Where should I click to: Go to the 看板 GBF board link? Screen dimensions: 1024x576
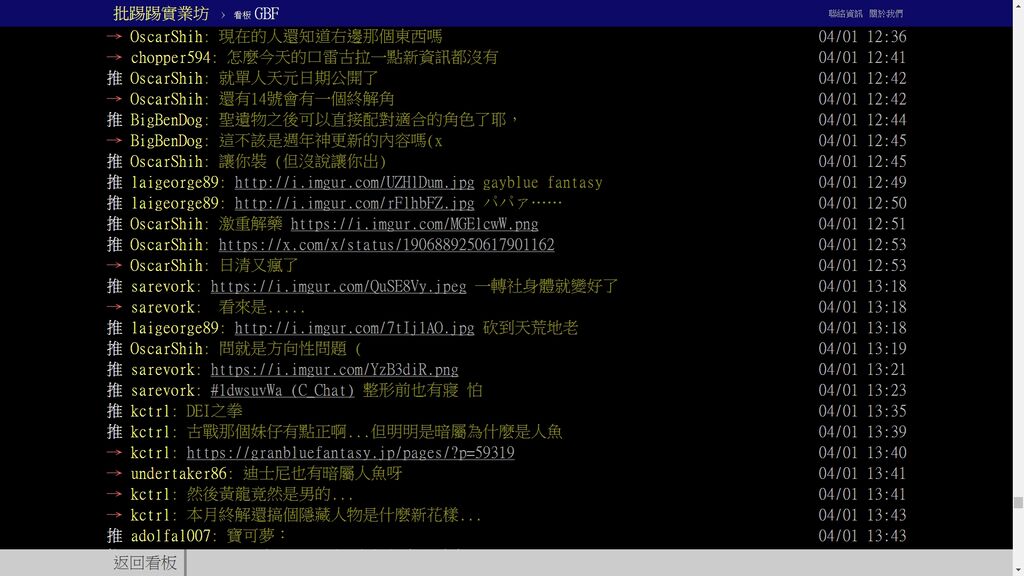256,14
